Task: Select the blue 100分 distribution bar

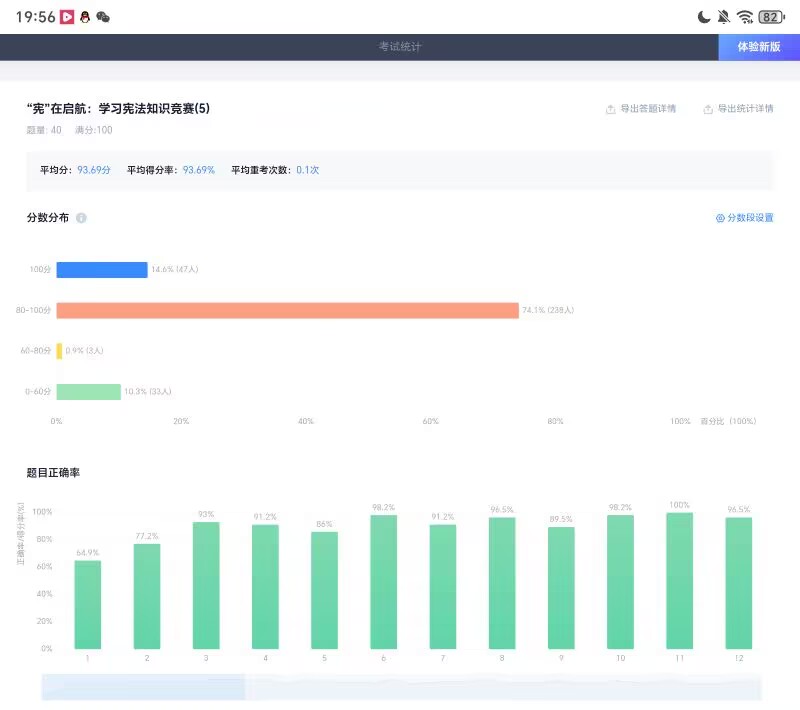Action: pyautogui.click(x=101, y=270)
